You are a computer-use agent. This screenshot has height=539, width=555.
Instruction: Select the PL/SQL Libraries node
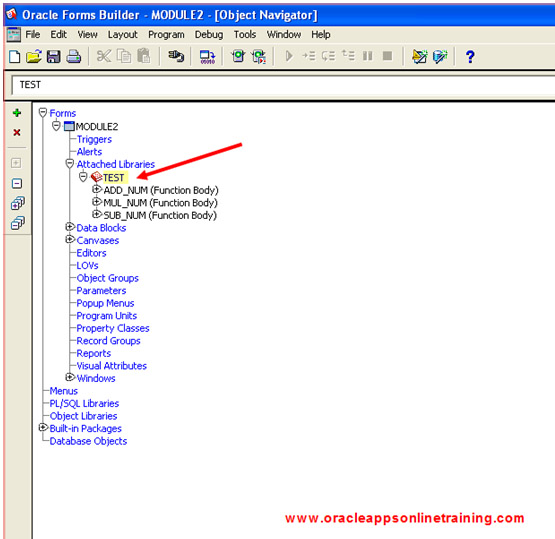[84, 403]
